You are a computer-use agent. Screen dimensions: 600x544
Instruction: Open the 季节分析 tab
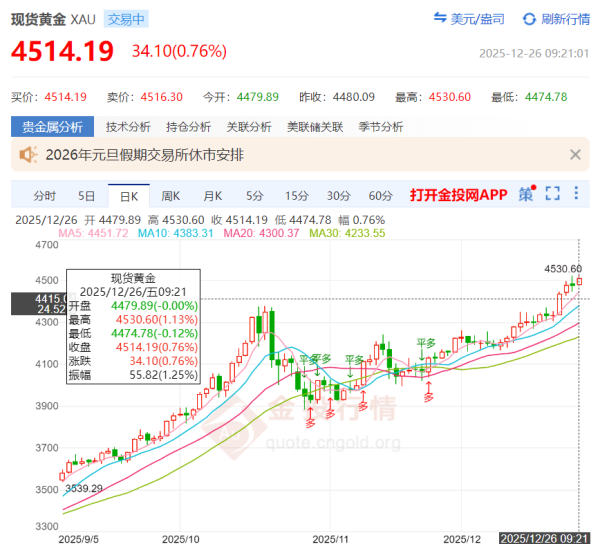pos(381,127)
